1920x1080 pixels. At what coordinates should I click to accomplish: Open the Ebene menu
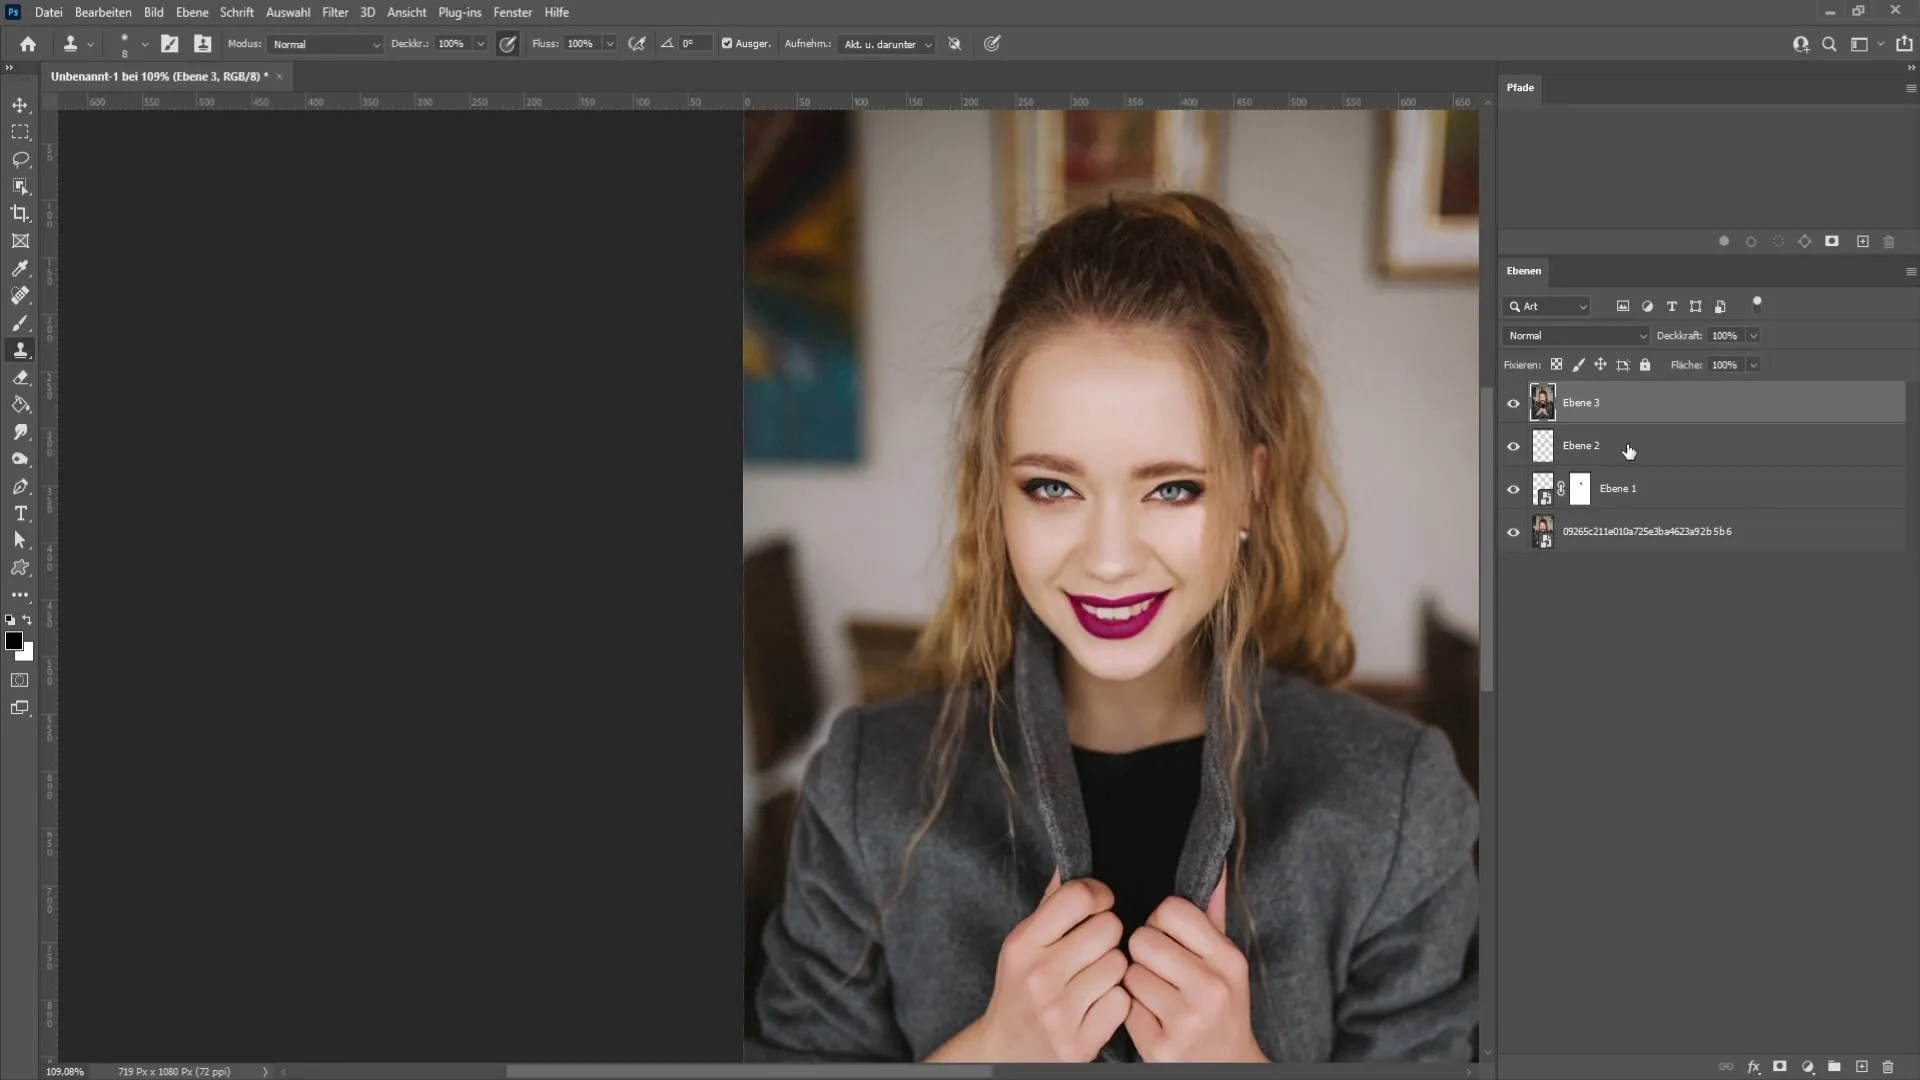189,12
